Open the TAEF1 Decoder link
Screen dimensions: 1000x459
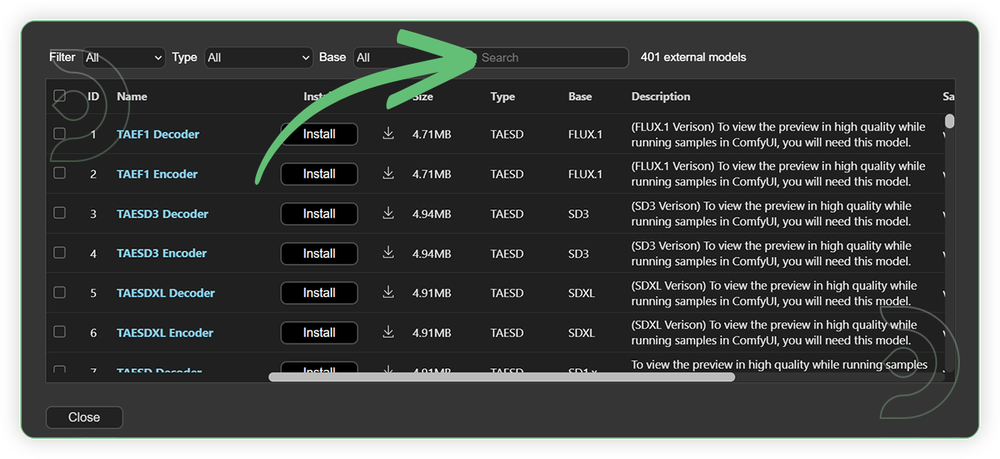pos(158,135)
